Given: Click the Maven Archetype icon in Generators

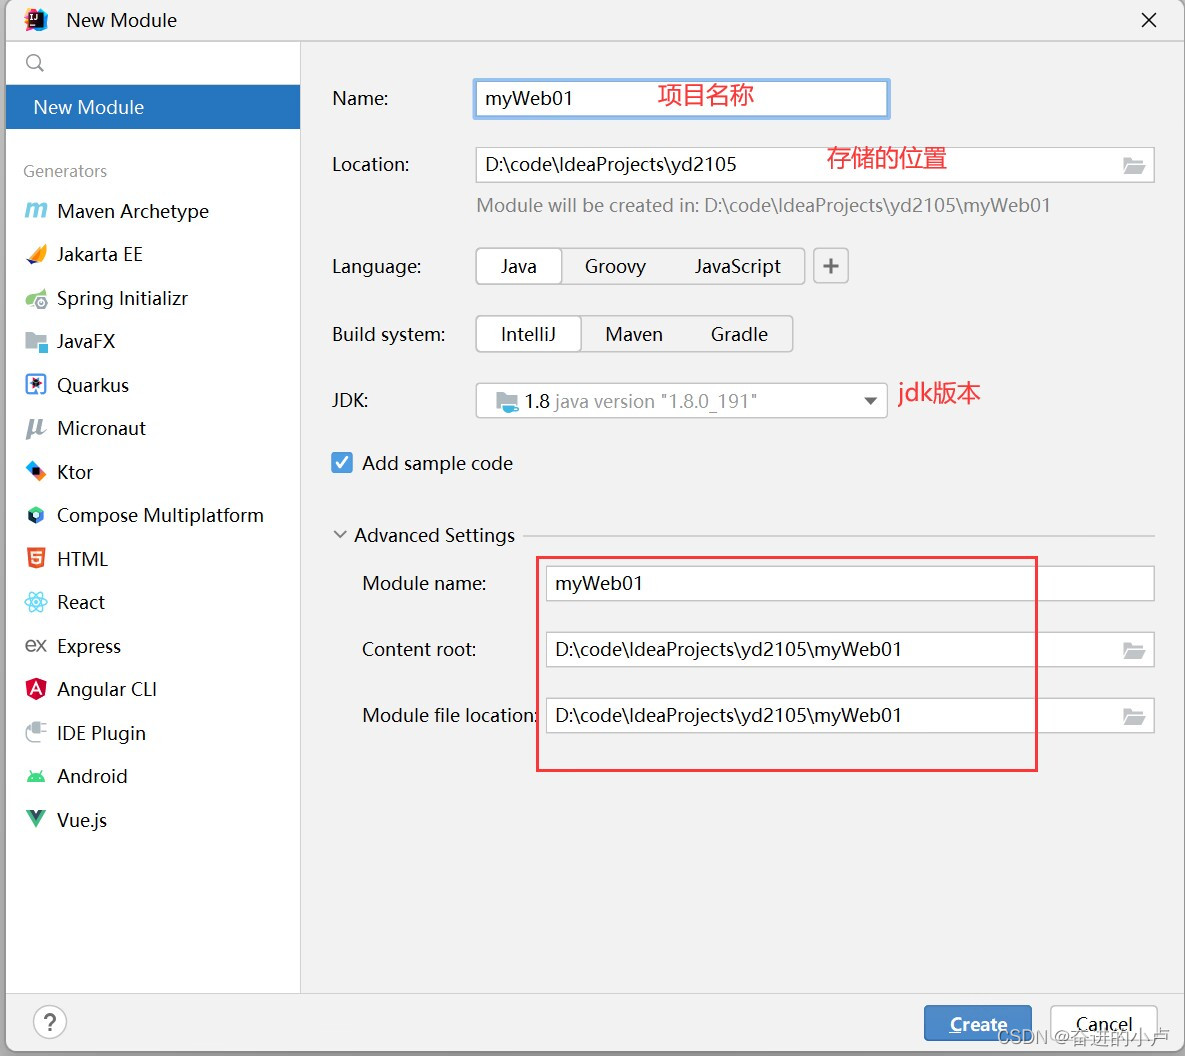Looking at the screenshot, I should [36, 211].
